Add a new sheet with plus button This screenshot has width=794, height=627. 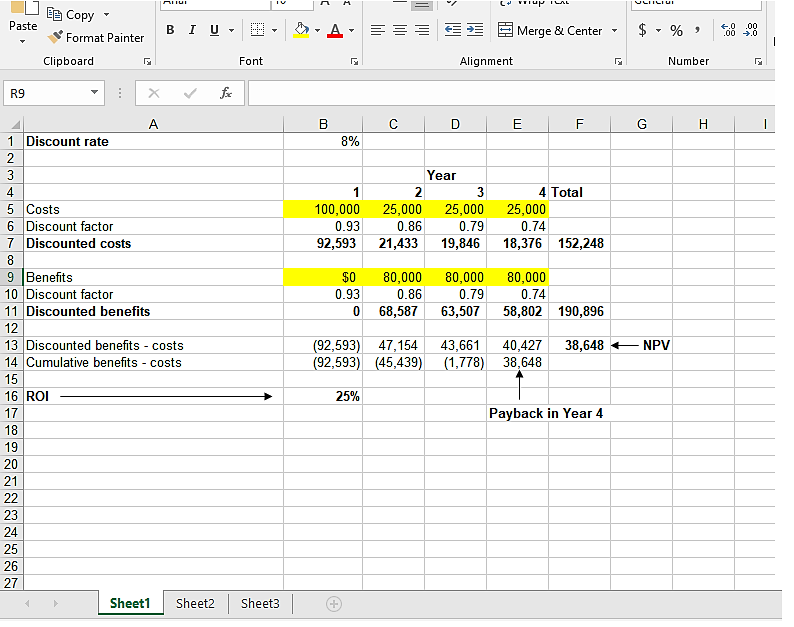tap(334, 604)
